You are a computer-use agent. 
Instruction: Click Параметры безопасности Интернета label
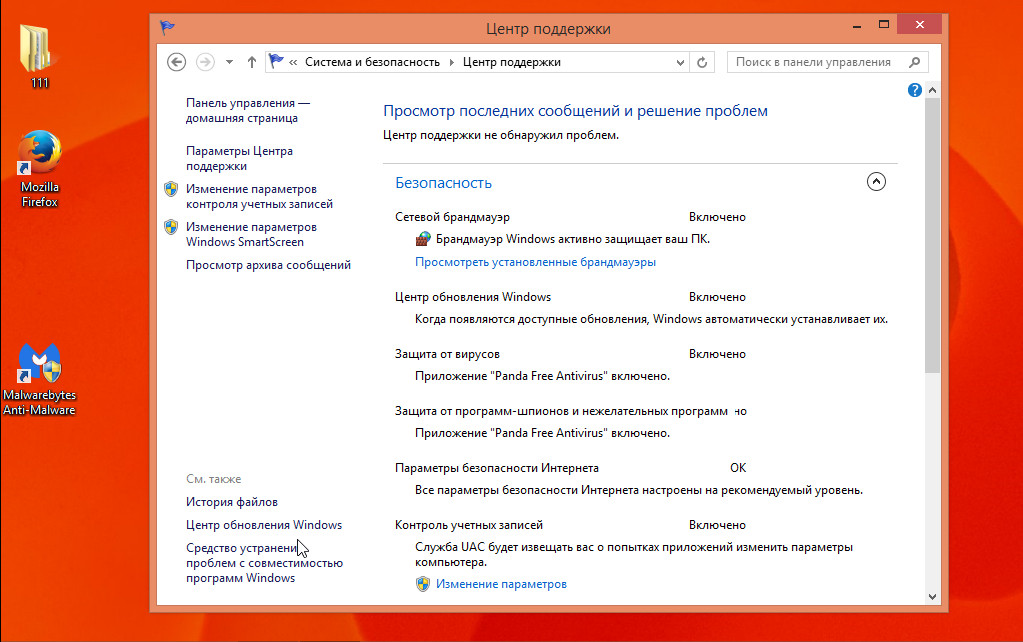(496, 468)
